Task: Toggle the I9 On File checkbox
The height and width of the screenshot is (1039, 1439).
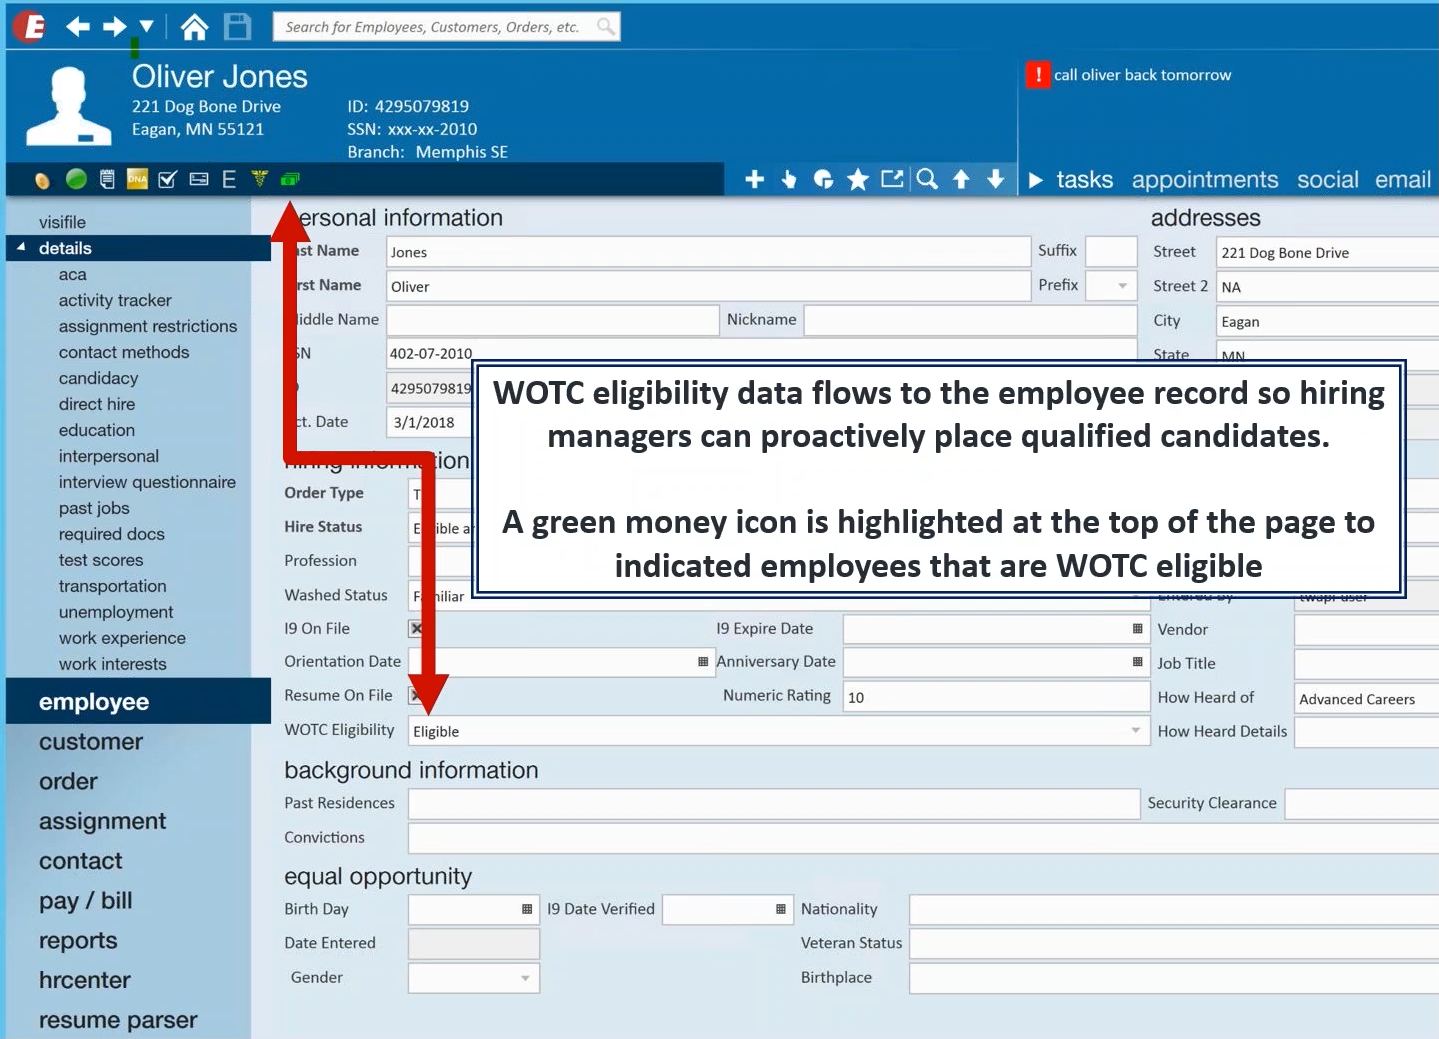Action: point(416,629)
